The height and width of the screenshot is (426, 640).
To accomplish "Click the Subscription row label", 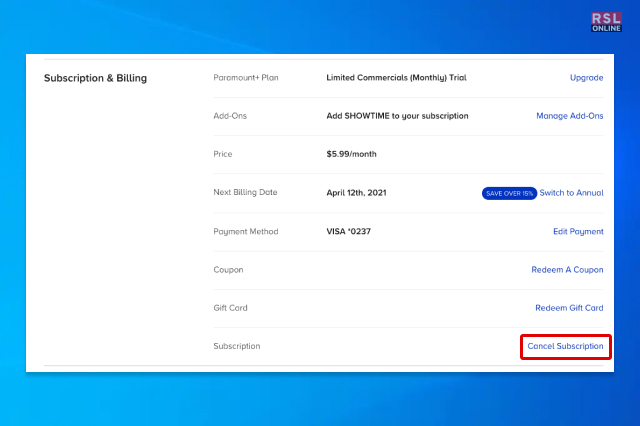I will [x=236, y=346].
